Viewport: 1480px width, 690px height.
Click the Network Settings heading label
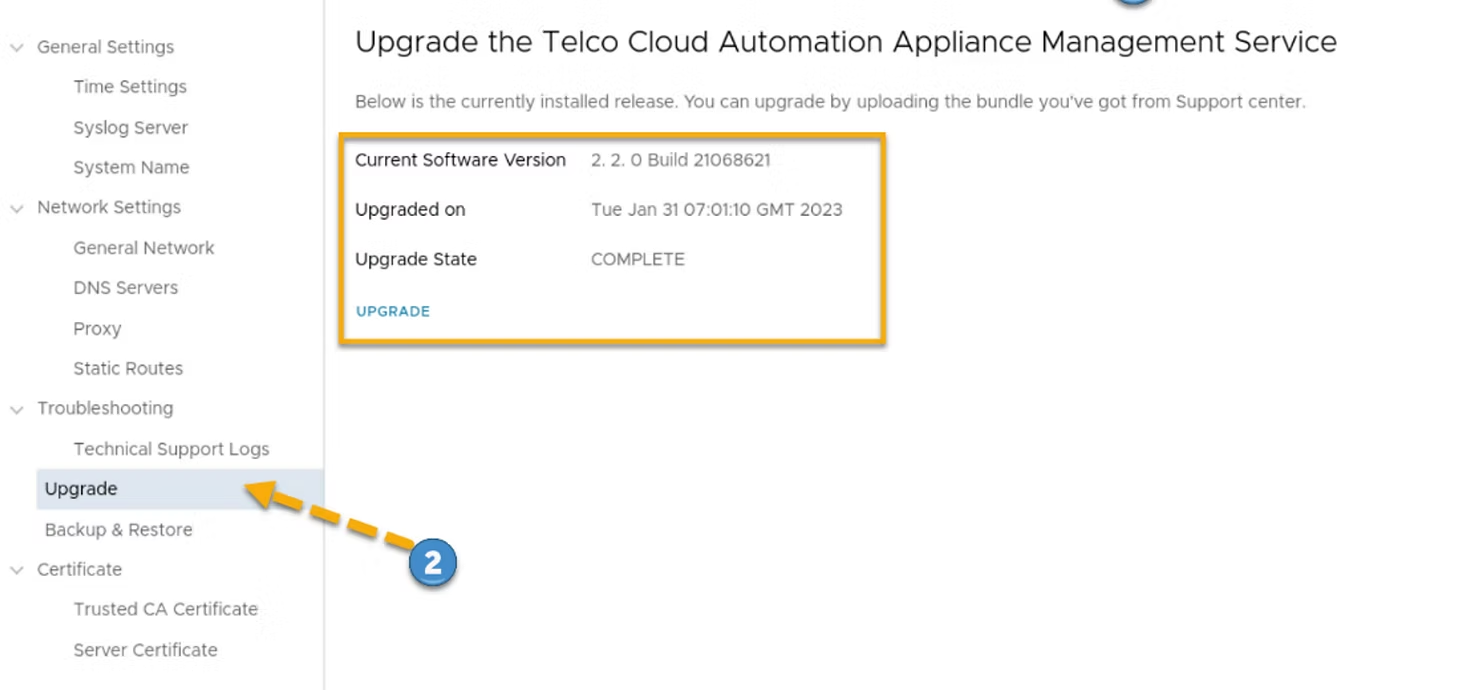[x=109, y=207]
